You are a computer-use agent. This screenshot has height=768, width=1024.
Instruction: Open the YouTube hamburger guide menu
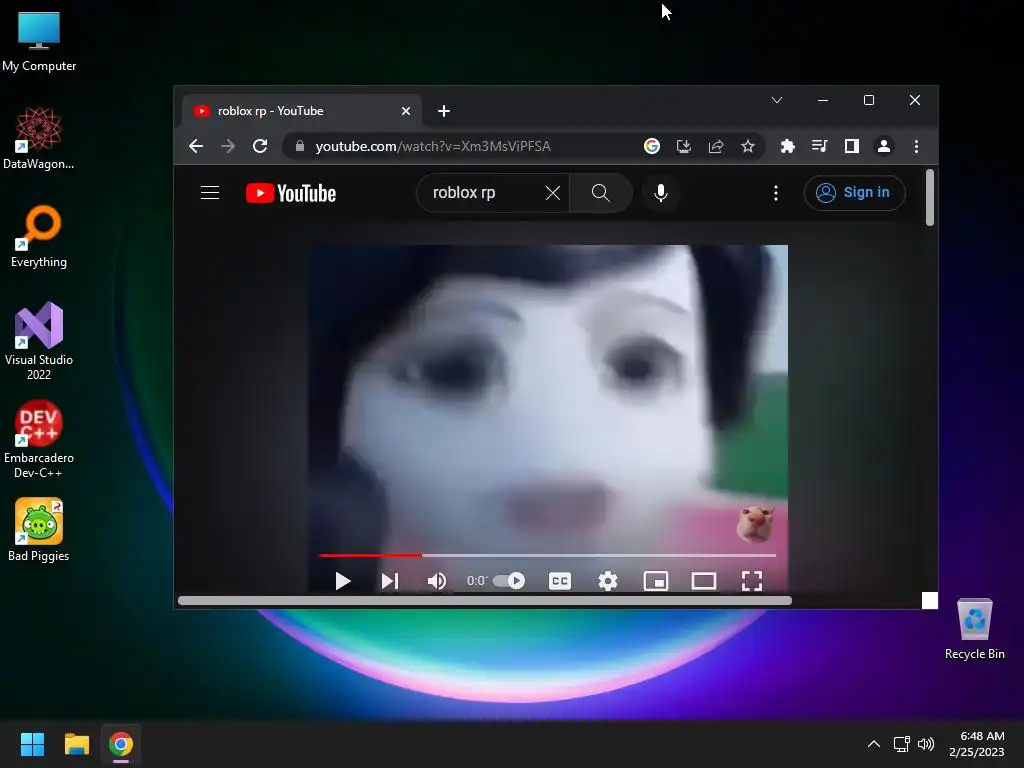(210, 193)
